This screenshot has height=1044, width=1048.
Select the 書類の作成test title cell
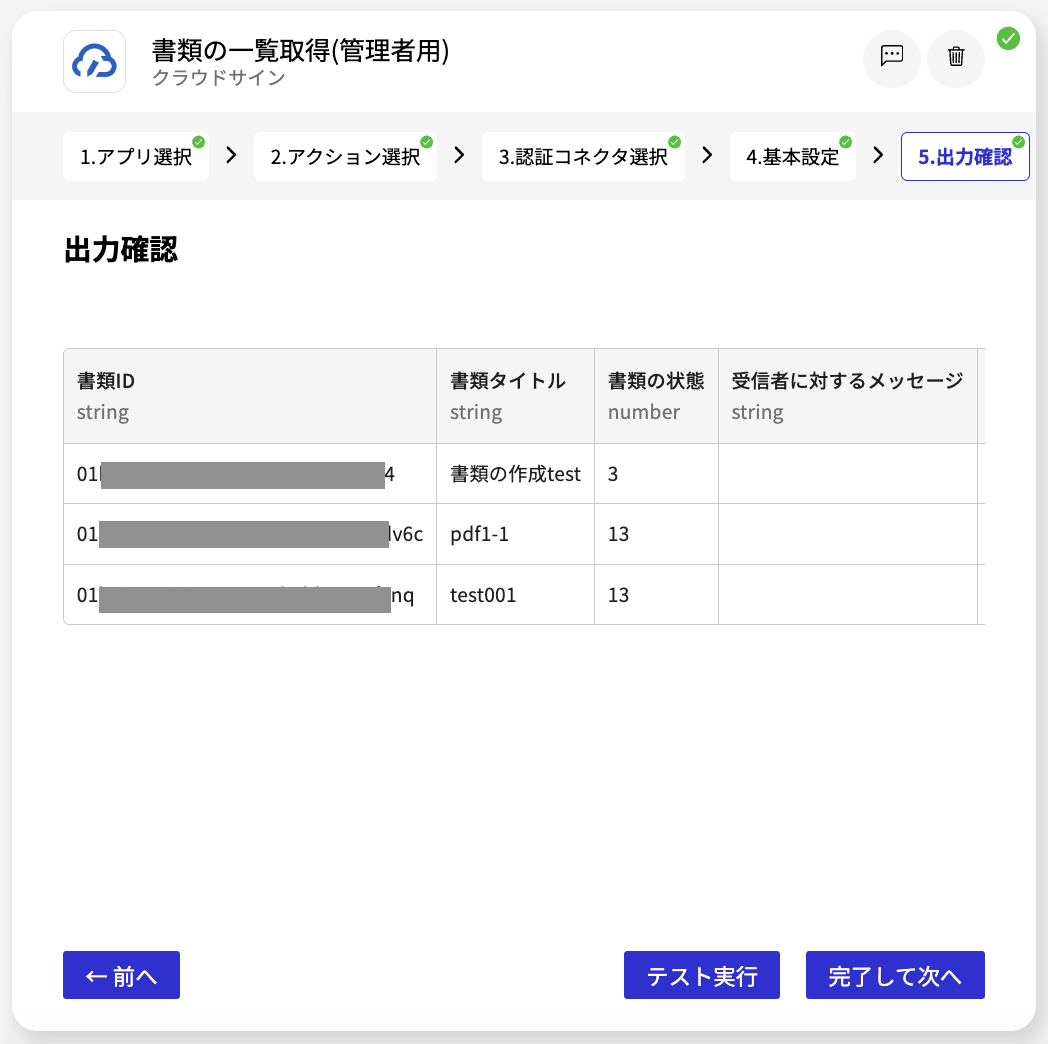coord(515,474)
